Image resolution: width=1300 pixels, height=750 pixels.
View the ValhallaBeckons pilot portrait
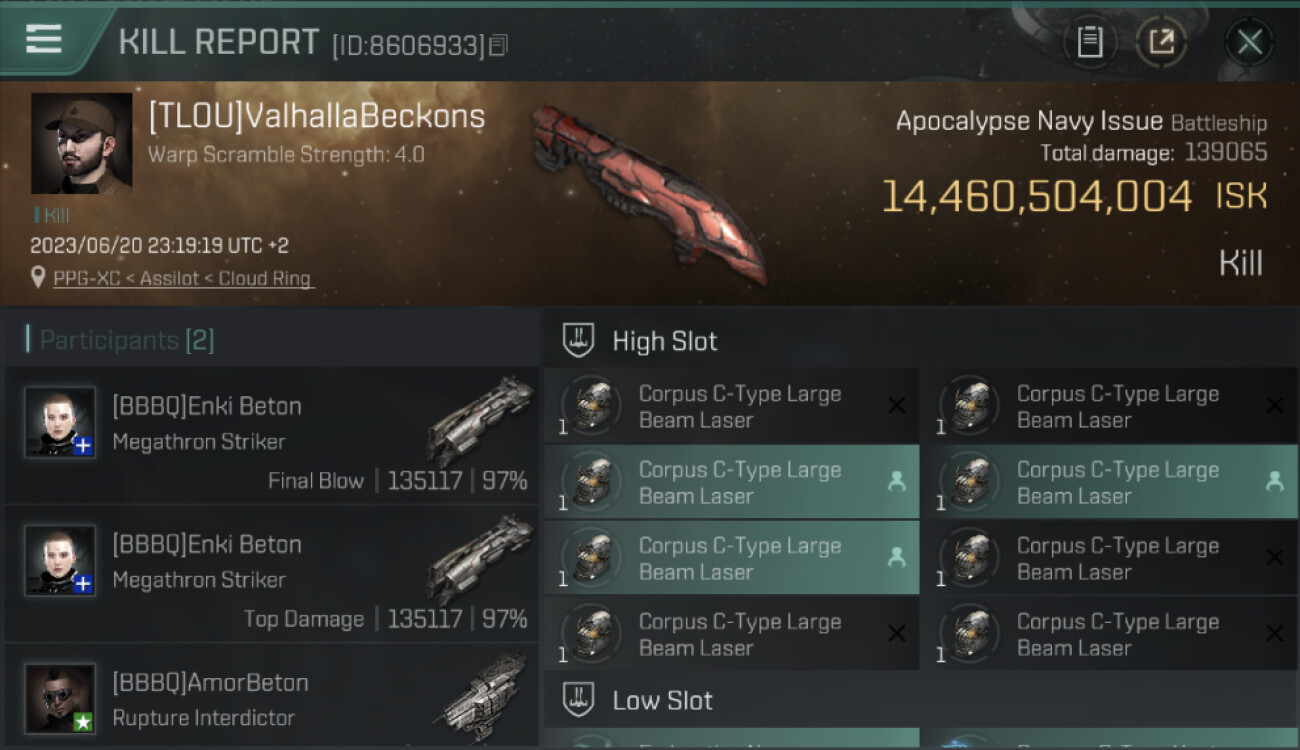[82, 143]
